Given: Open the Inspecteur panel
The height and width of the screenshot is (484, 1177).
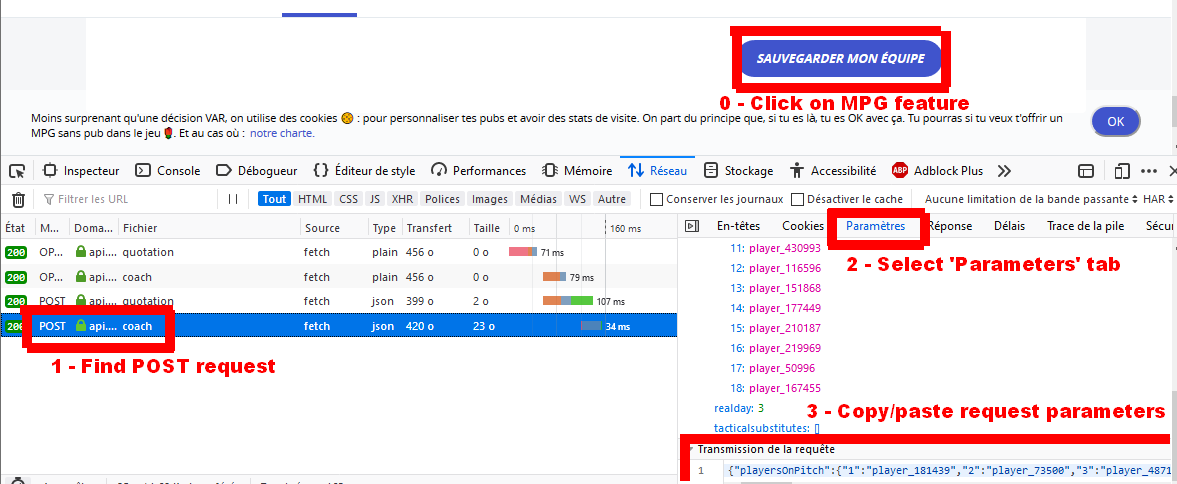Looking at the screenshot, I should point(81,171).
